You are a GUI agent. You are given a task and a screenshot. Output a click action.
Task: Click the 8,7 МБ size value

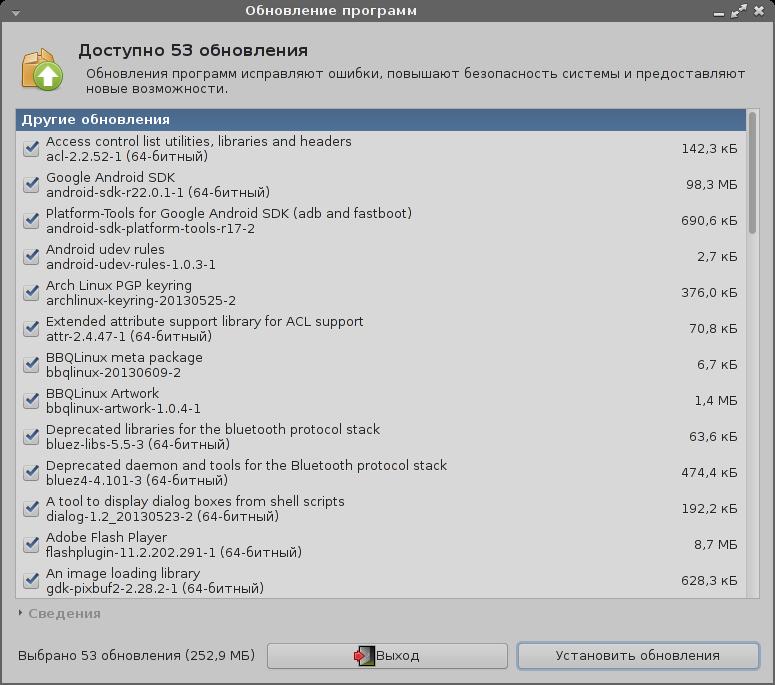[x=715, y=545]
